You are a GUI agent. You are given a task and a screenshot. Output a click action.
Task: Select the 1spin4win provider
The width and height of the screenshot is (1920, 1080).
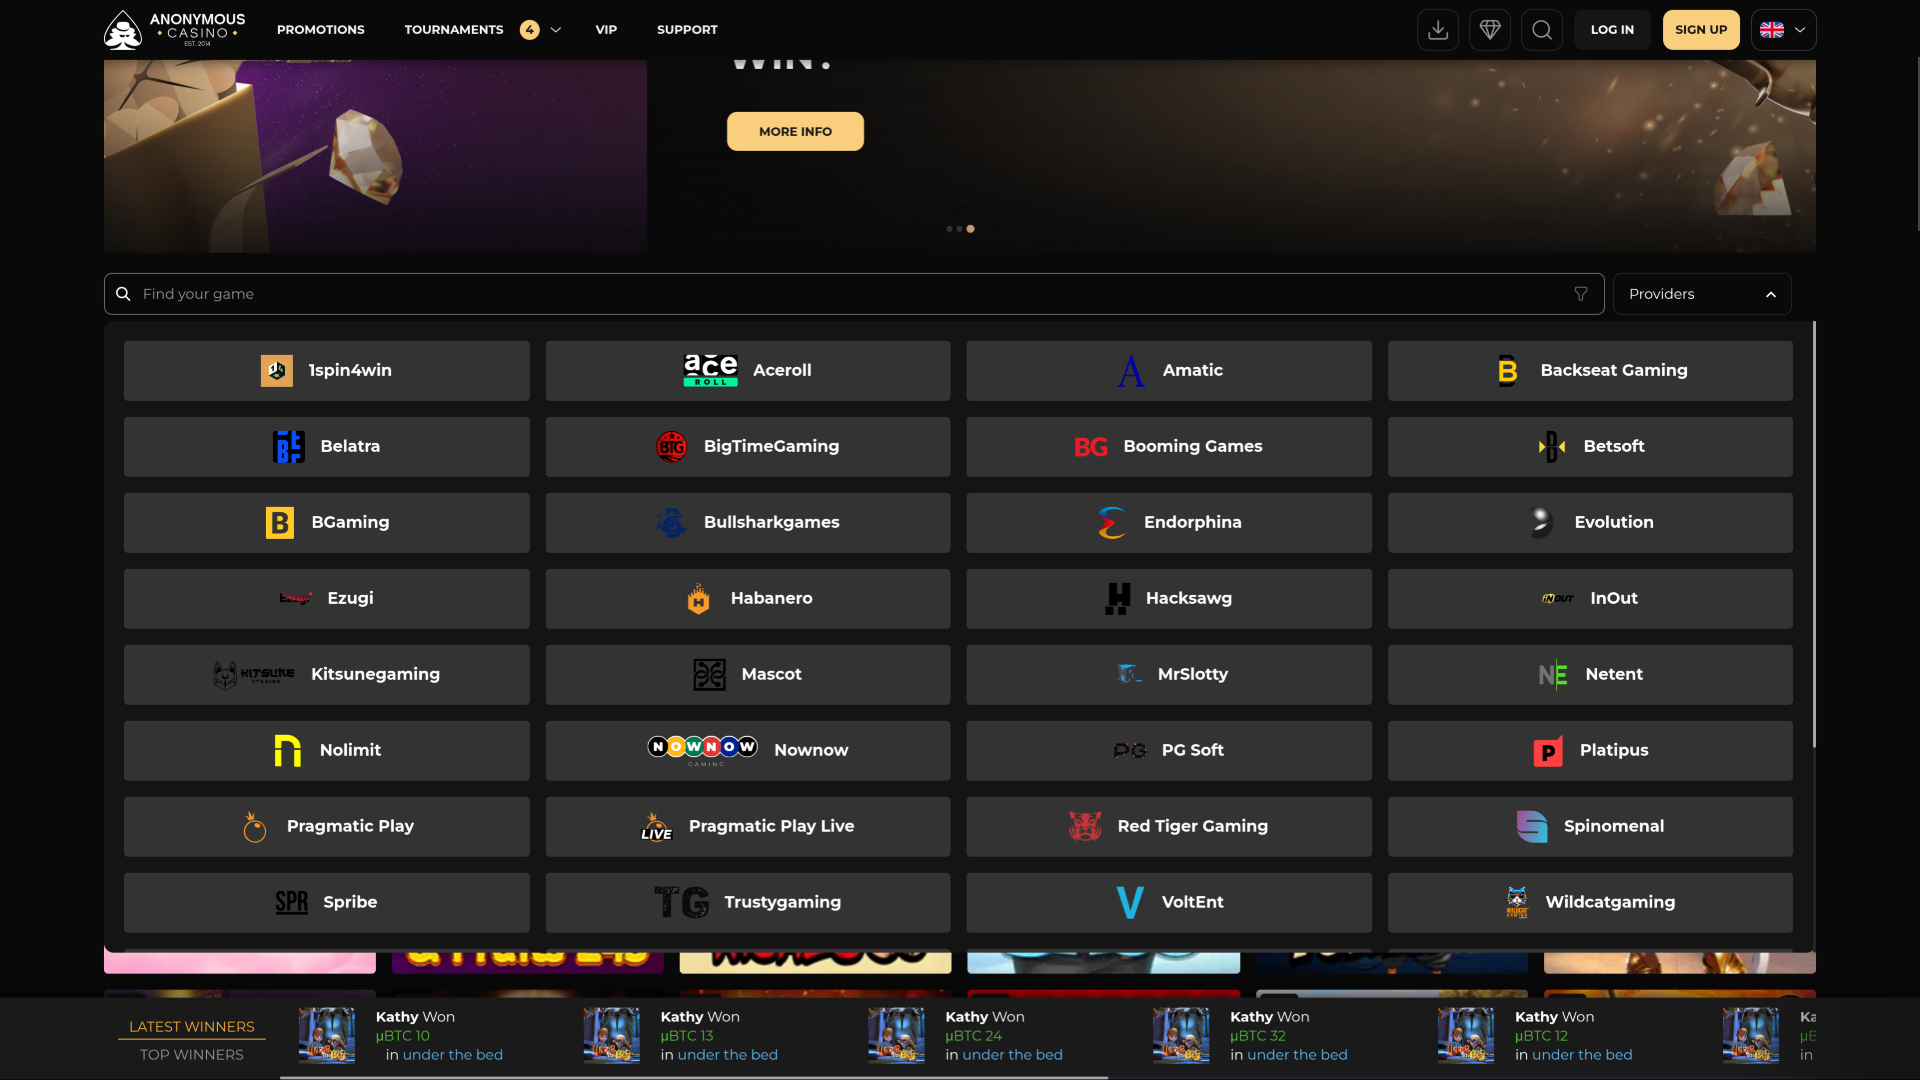coord(327,371)
